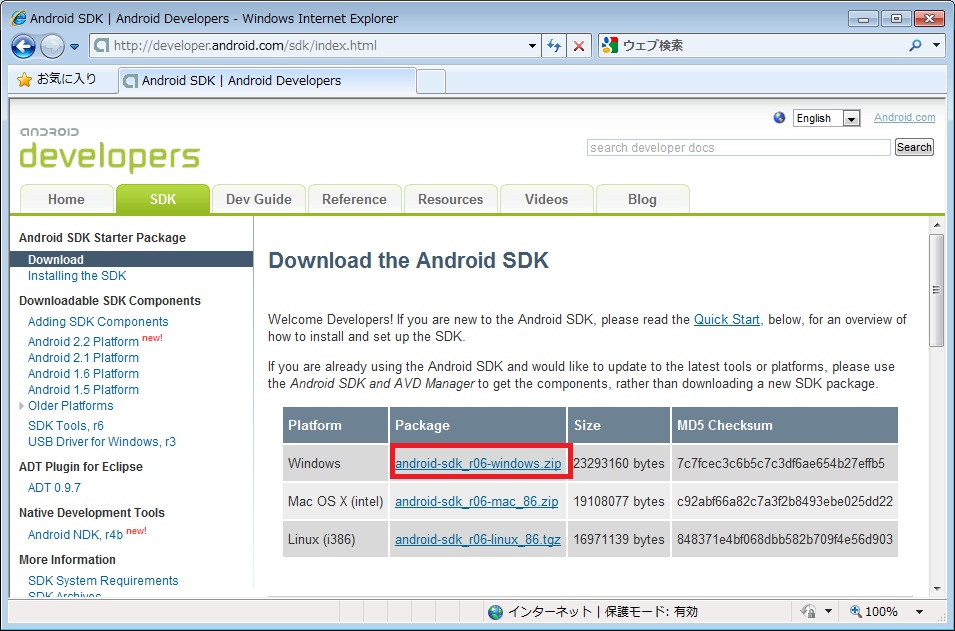Open ADT 0.9.7 link

pyautogui.click(x=54, y=488)
